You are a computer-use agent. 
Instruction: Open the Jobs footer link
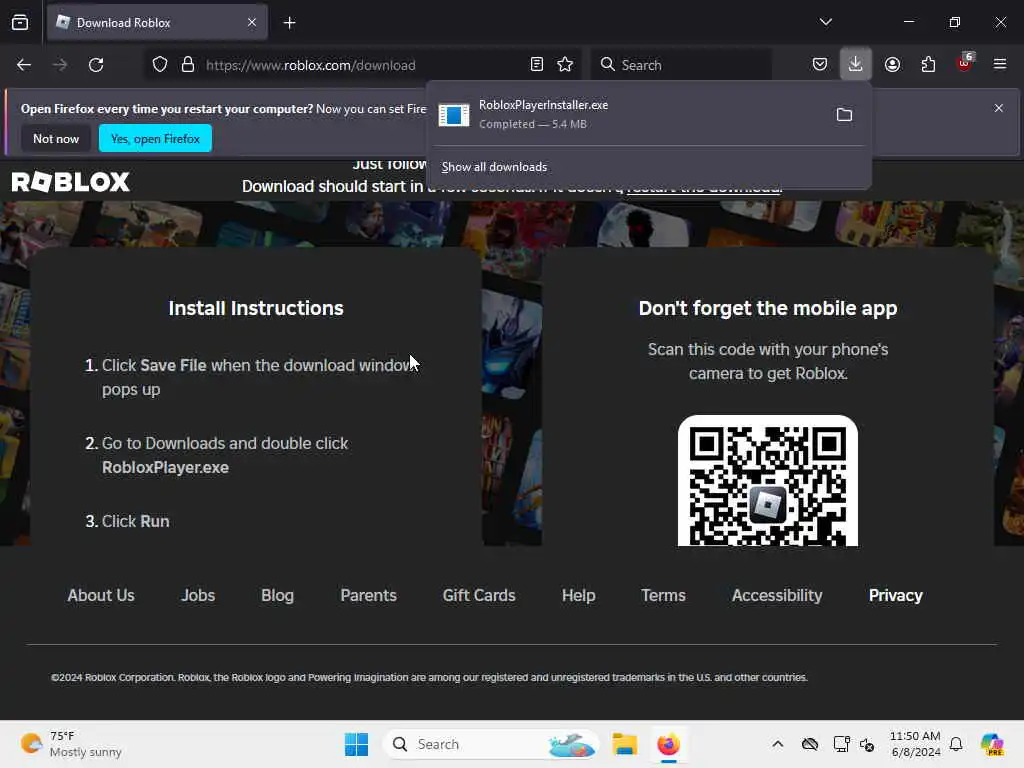(x=198, y=596)
